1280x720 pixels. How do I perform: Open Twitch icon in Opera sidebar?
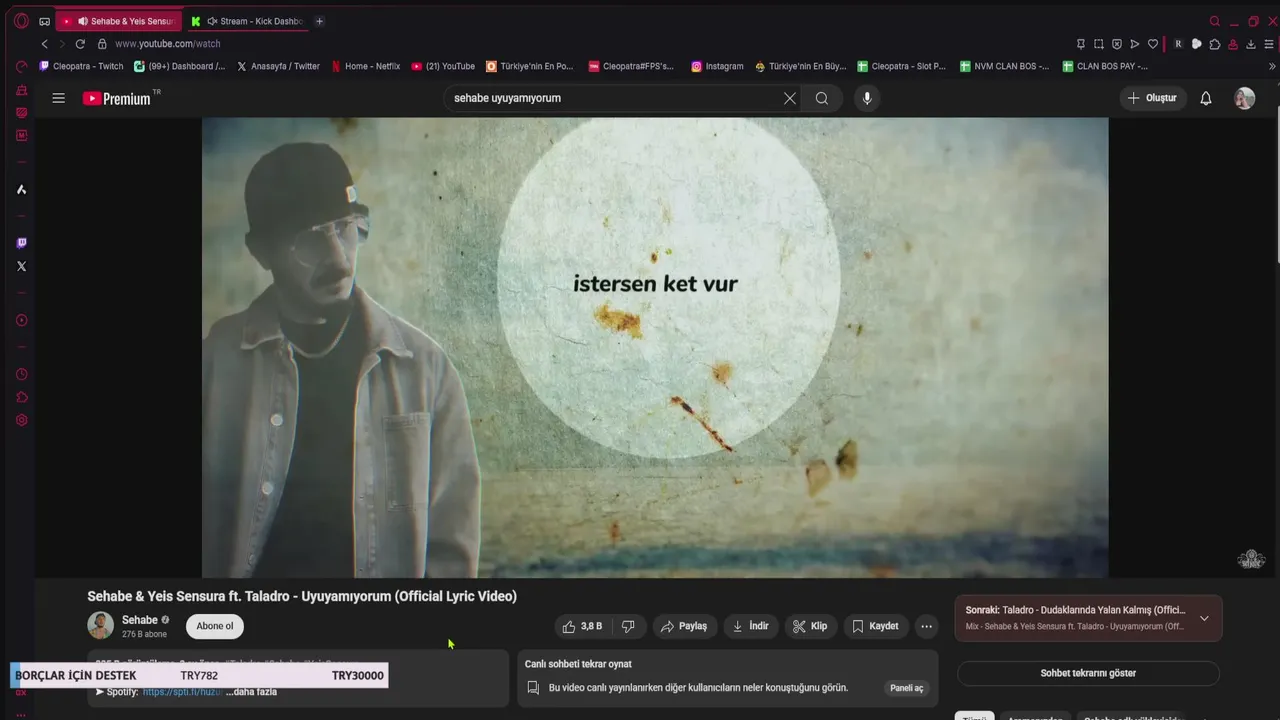pyautogui.click(x=21, y=243)
